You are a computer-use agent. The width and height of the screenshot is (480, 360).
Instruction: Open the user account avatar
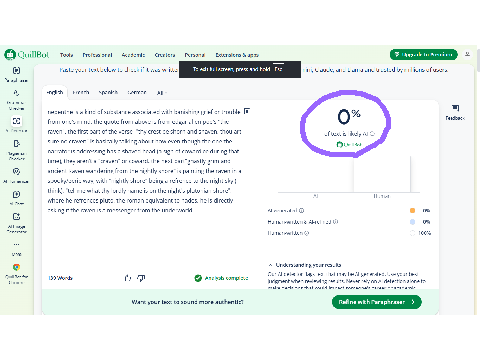(467, 54)
